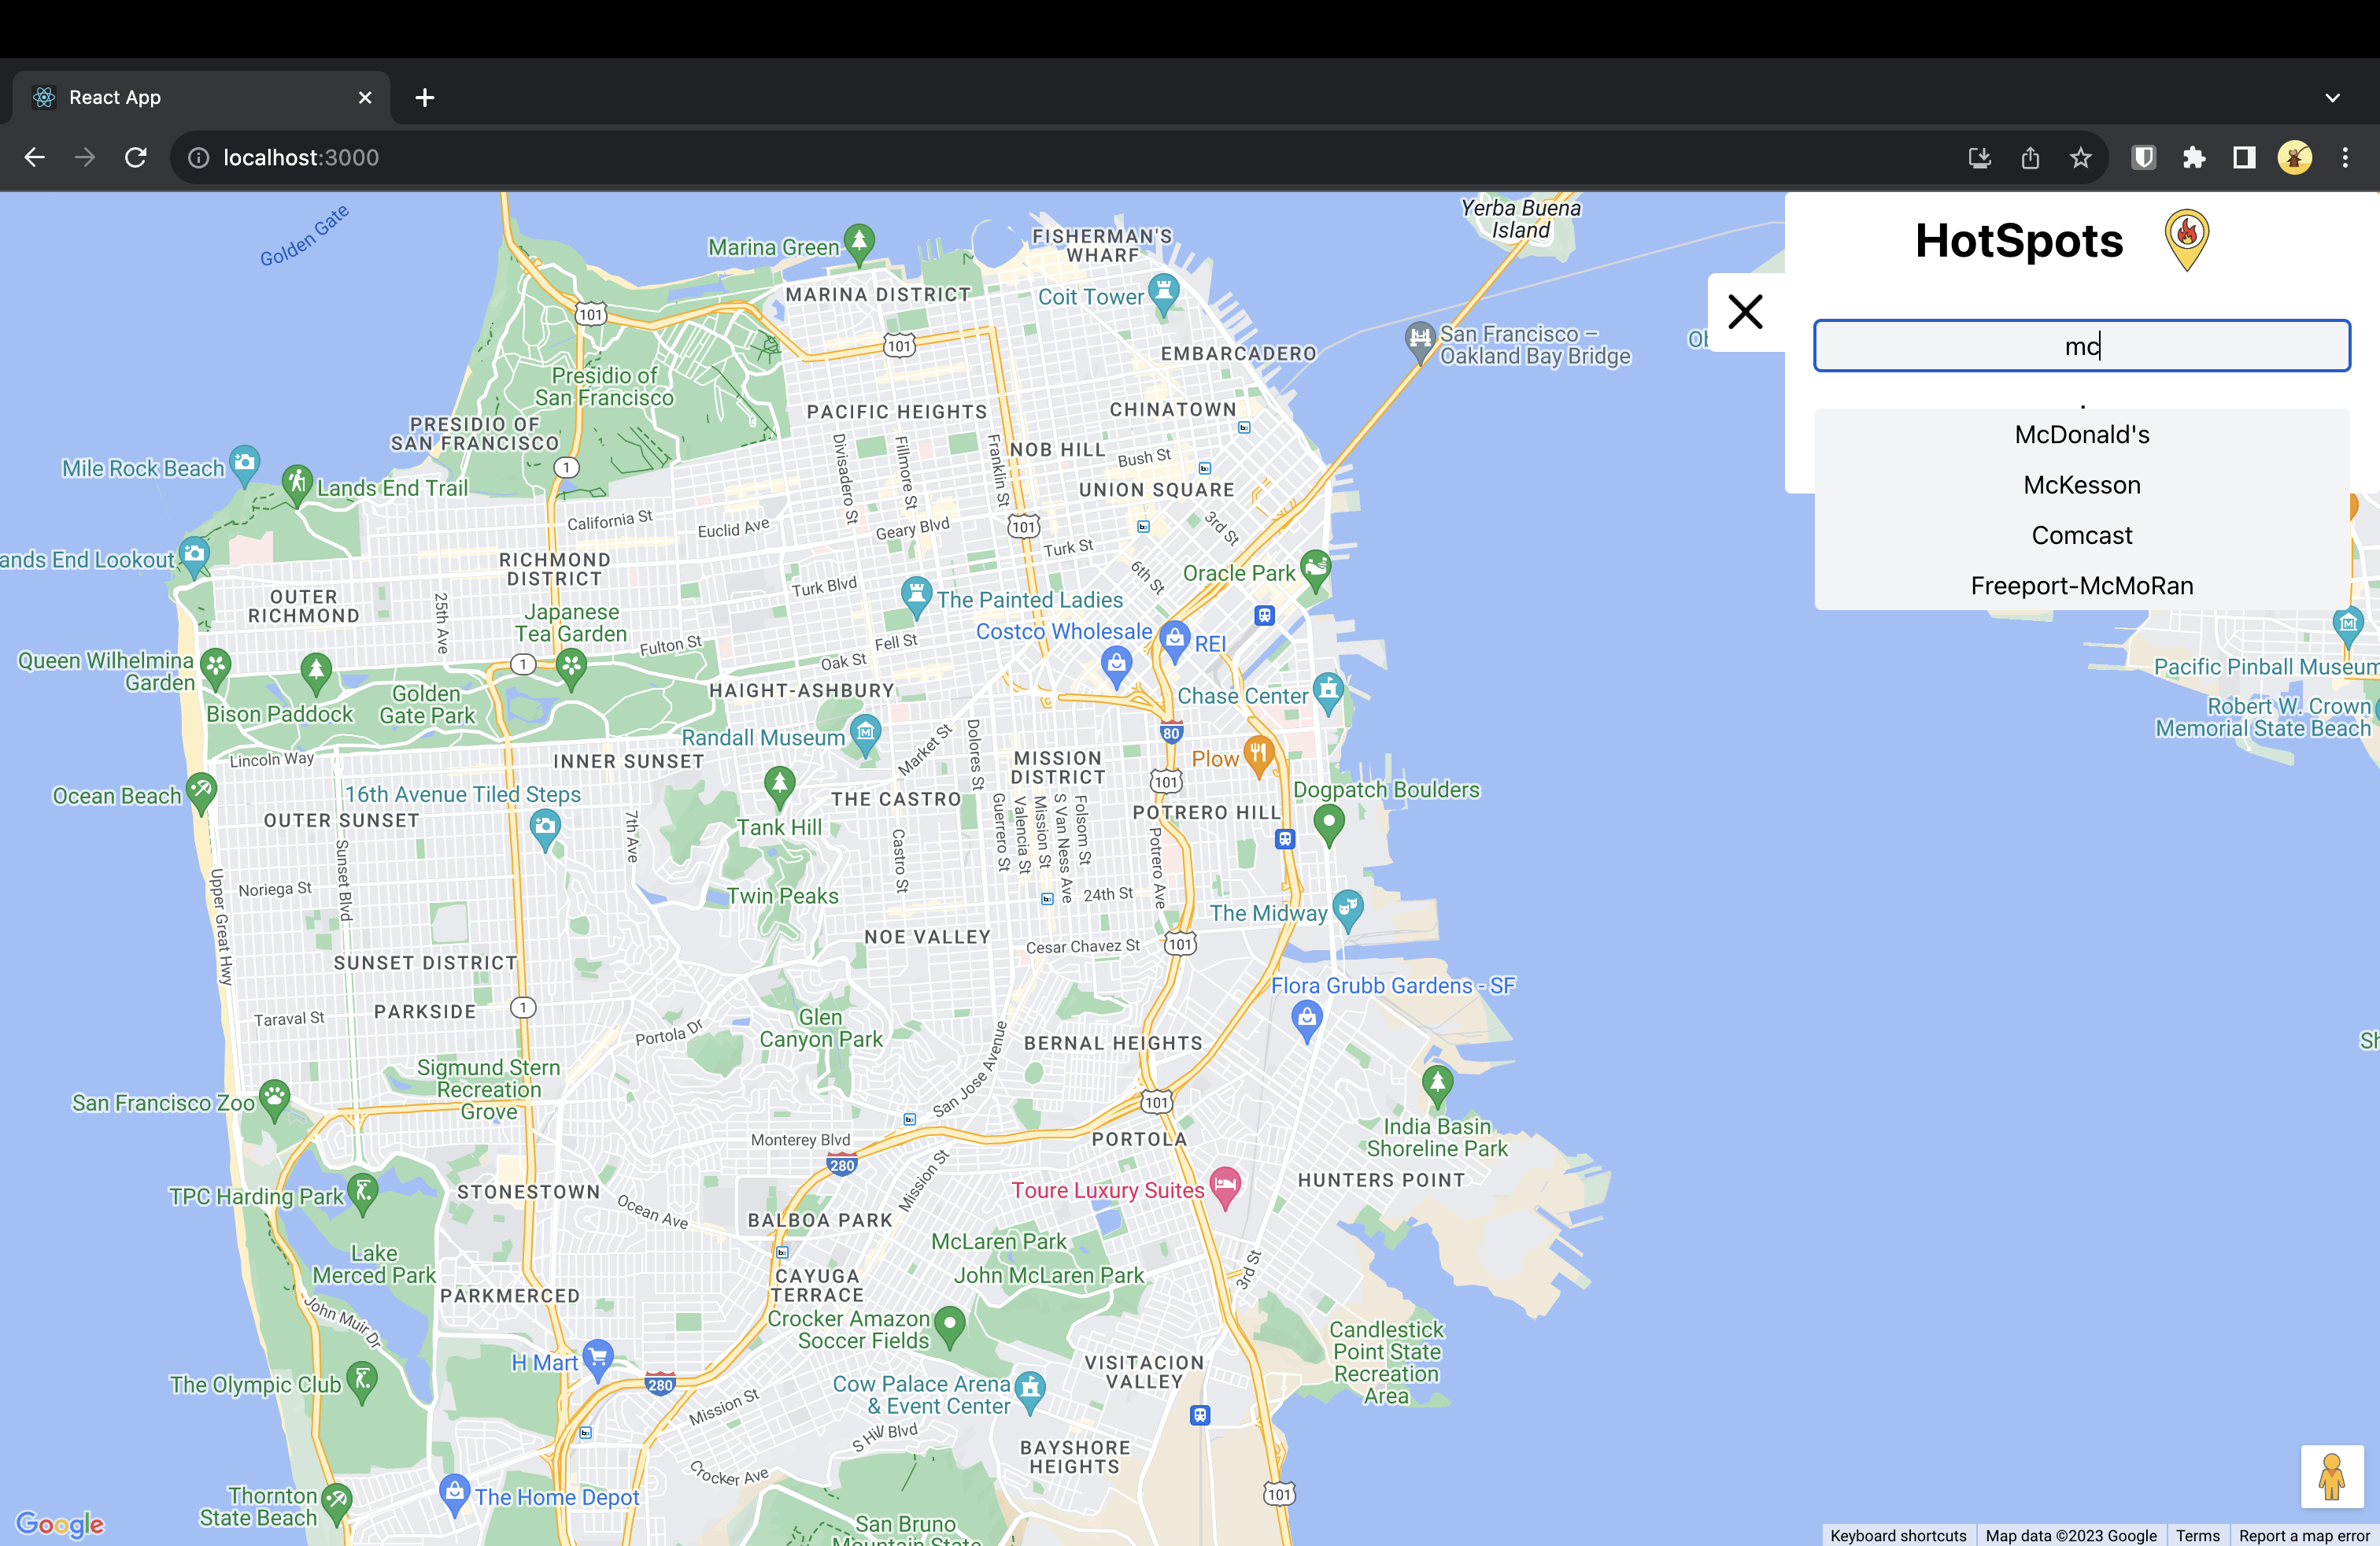The image size is (2380, 1546).
Task: Click the Street View pegman icon
Action: click(x=2331, y=1476)
